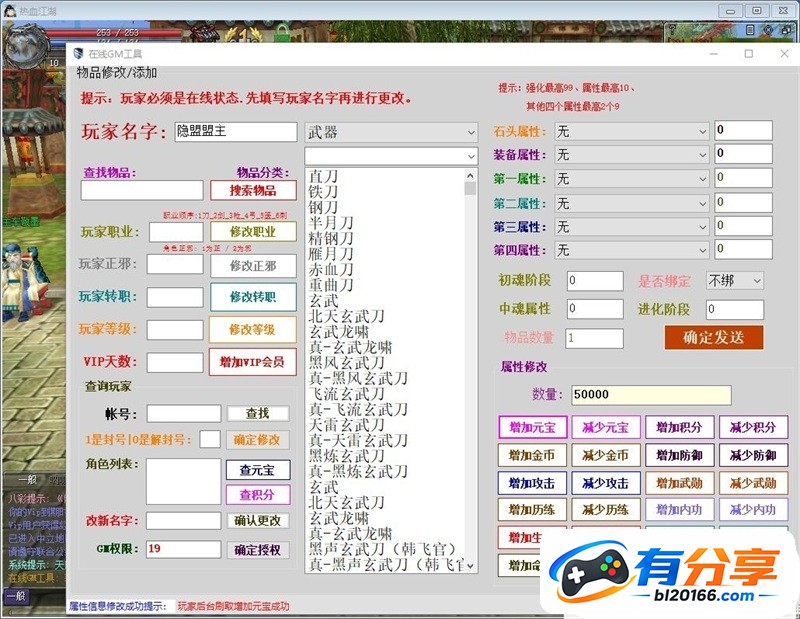
Task: Click the item list scroll-up arrow
Action: click(470, 176)
